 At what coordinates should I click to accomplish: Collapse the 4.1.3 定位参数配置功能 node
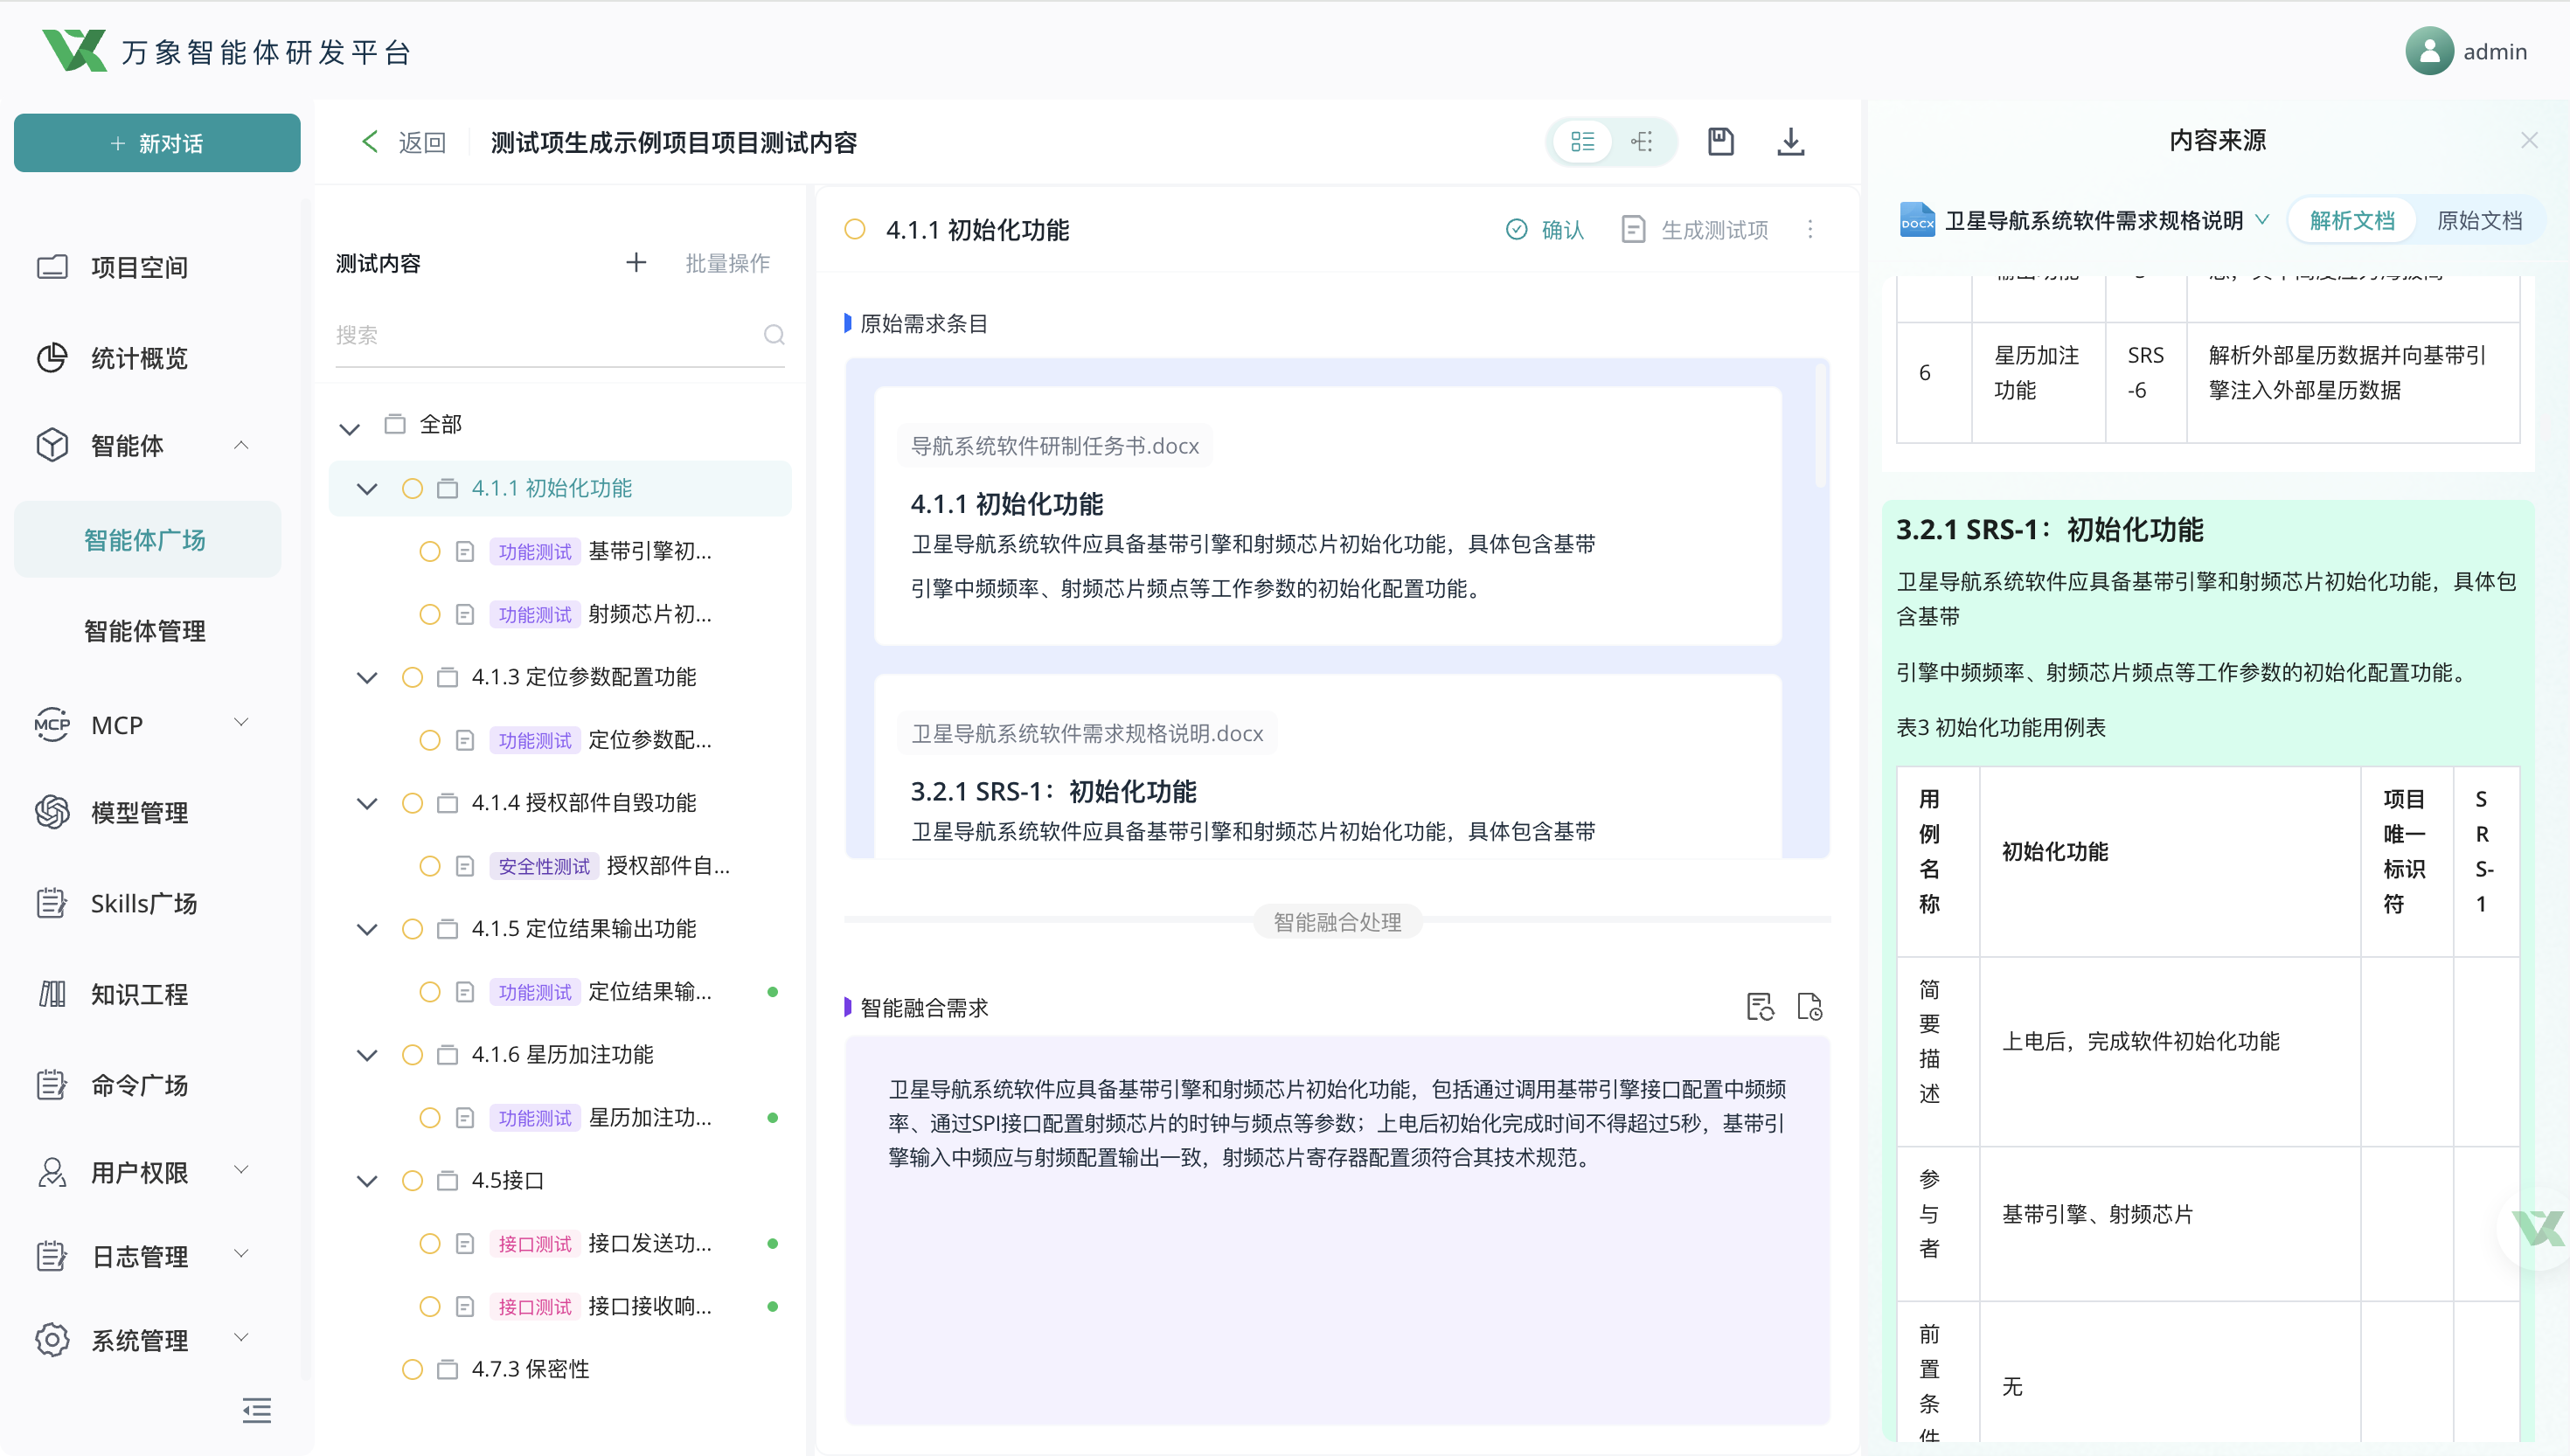point(367,678)
